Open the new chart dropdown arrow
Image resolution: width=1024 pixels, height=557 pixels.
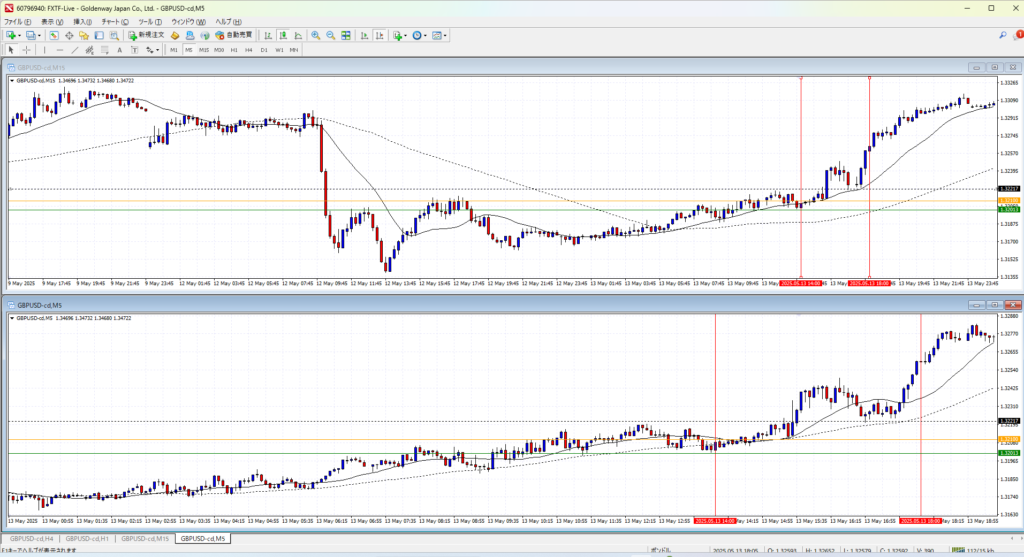[x=19, y=35]
